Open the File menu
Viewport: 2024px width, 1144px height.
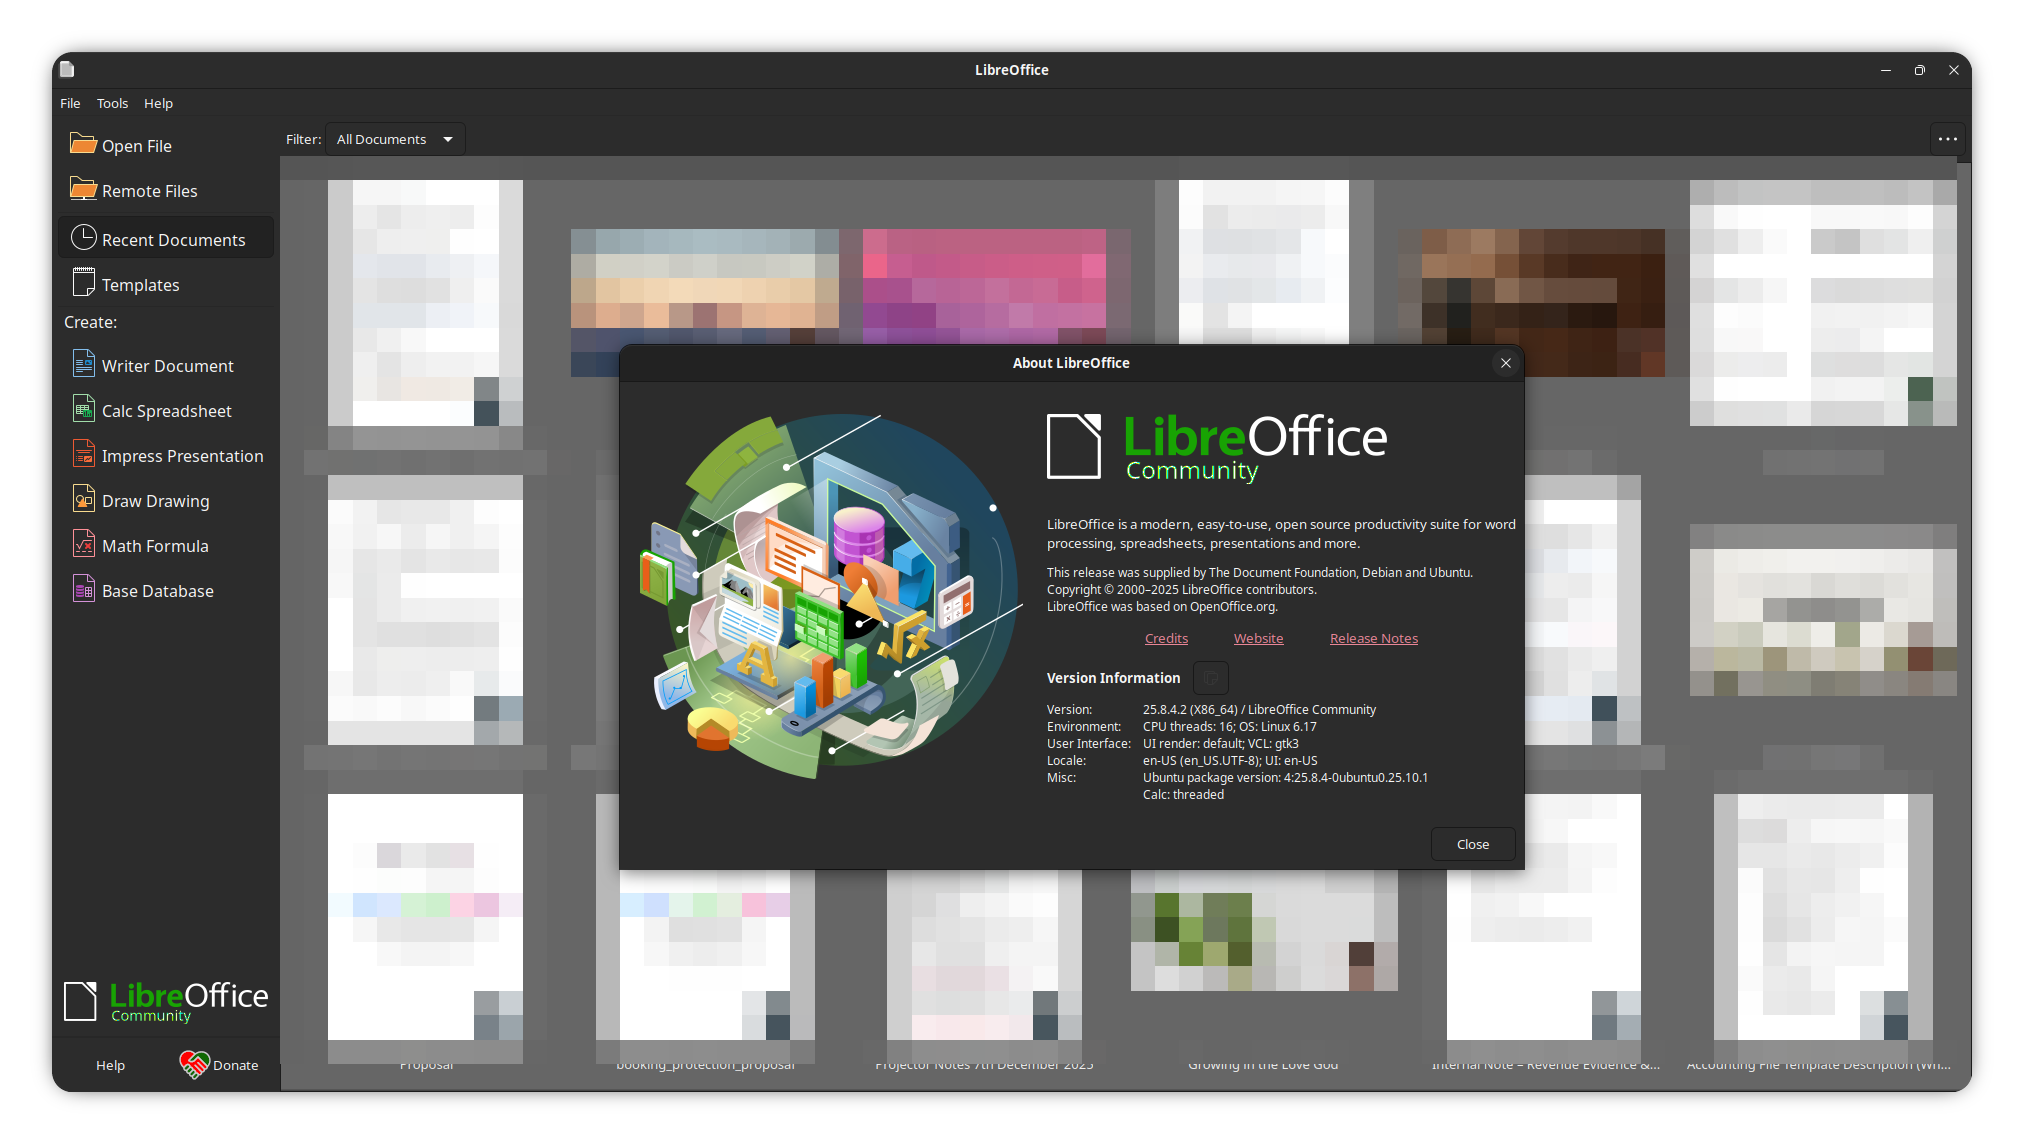69,103
